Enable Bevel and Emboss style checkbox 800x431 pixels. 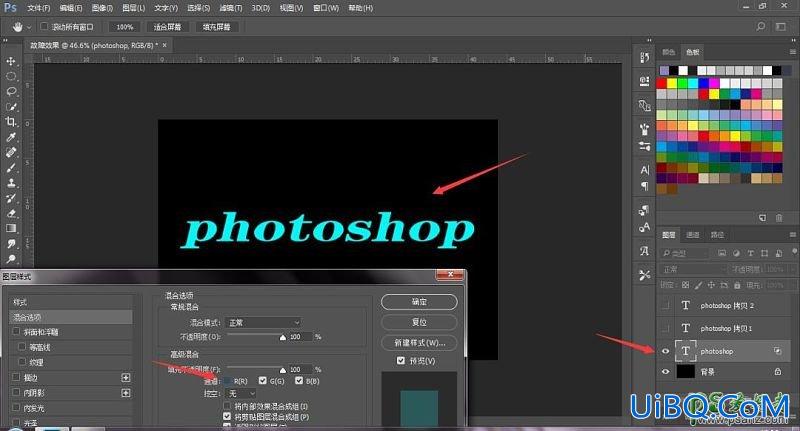16,332
